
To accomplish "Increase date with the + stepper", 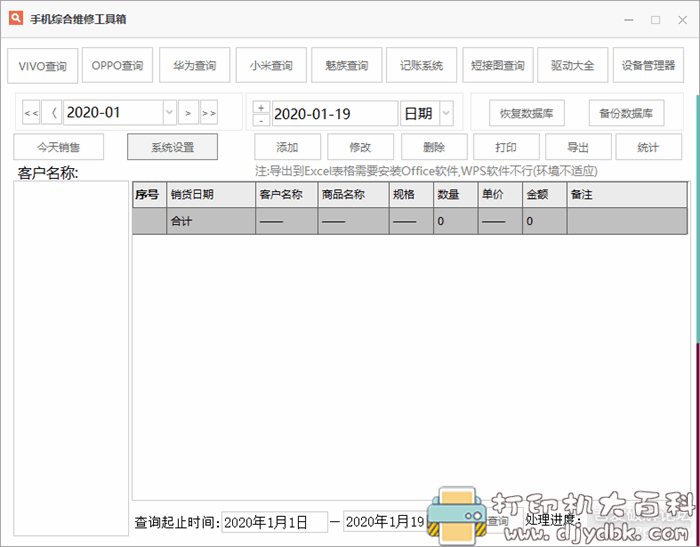I will pos(261,108).
